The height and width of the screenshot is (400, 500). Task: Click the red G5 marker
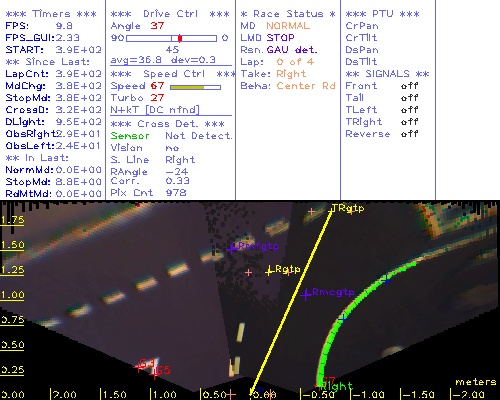point(154,374)
